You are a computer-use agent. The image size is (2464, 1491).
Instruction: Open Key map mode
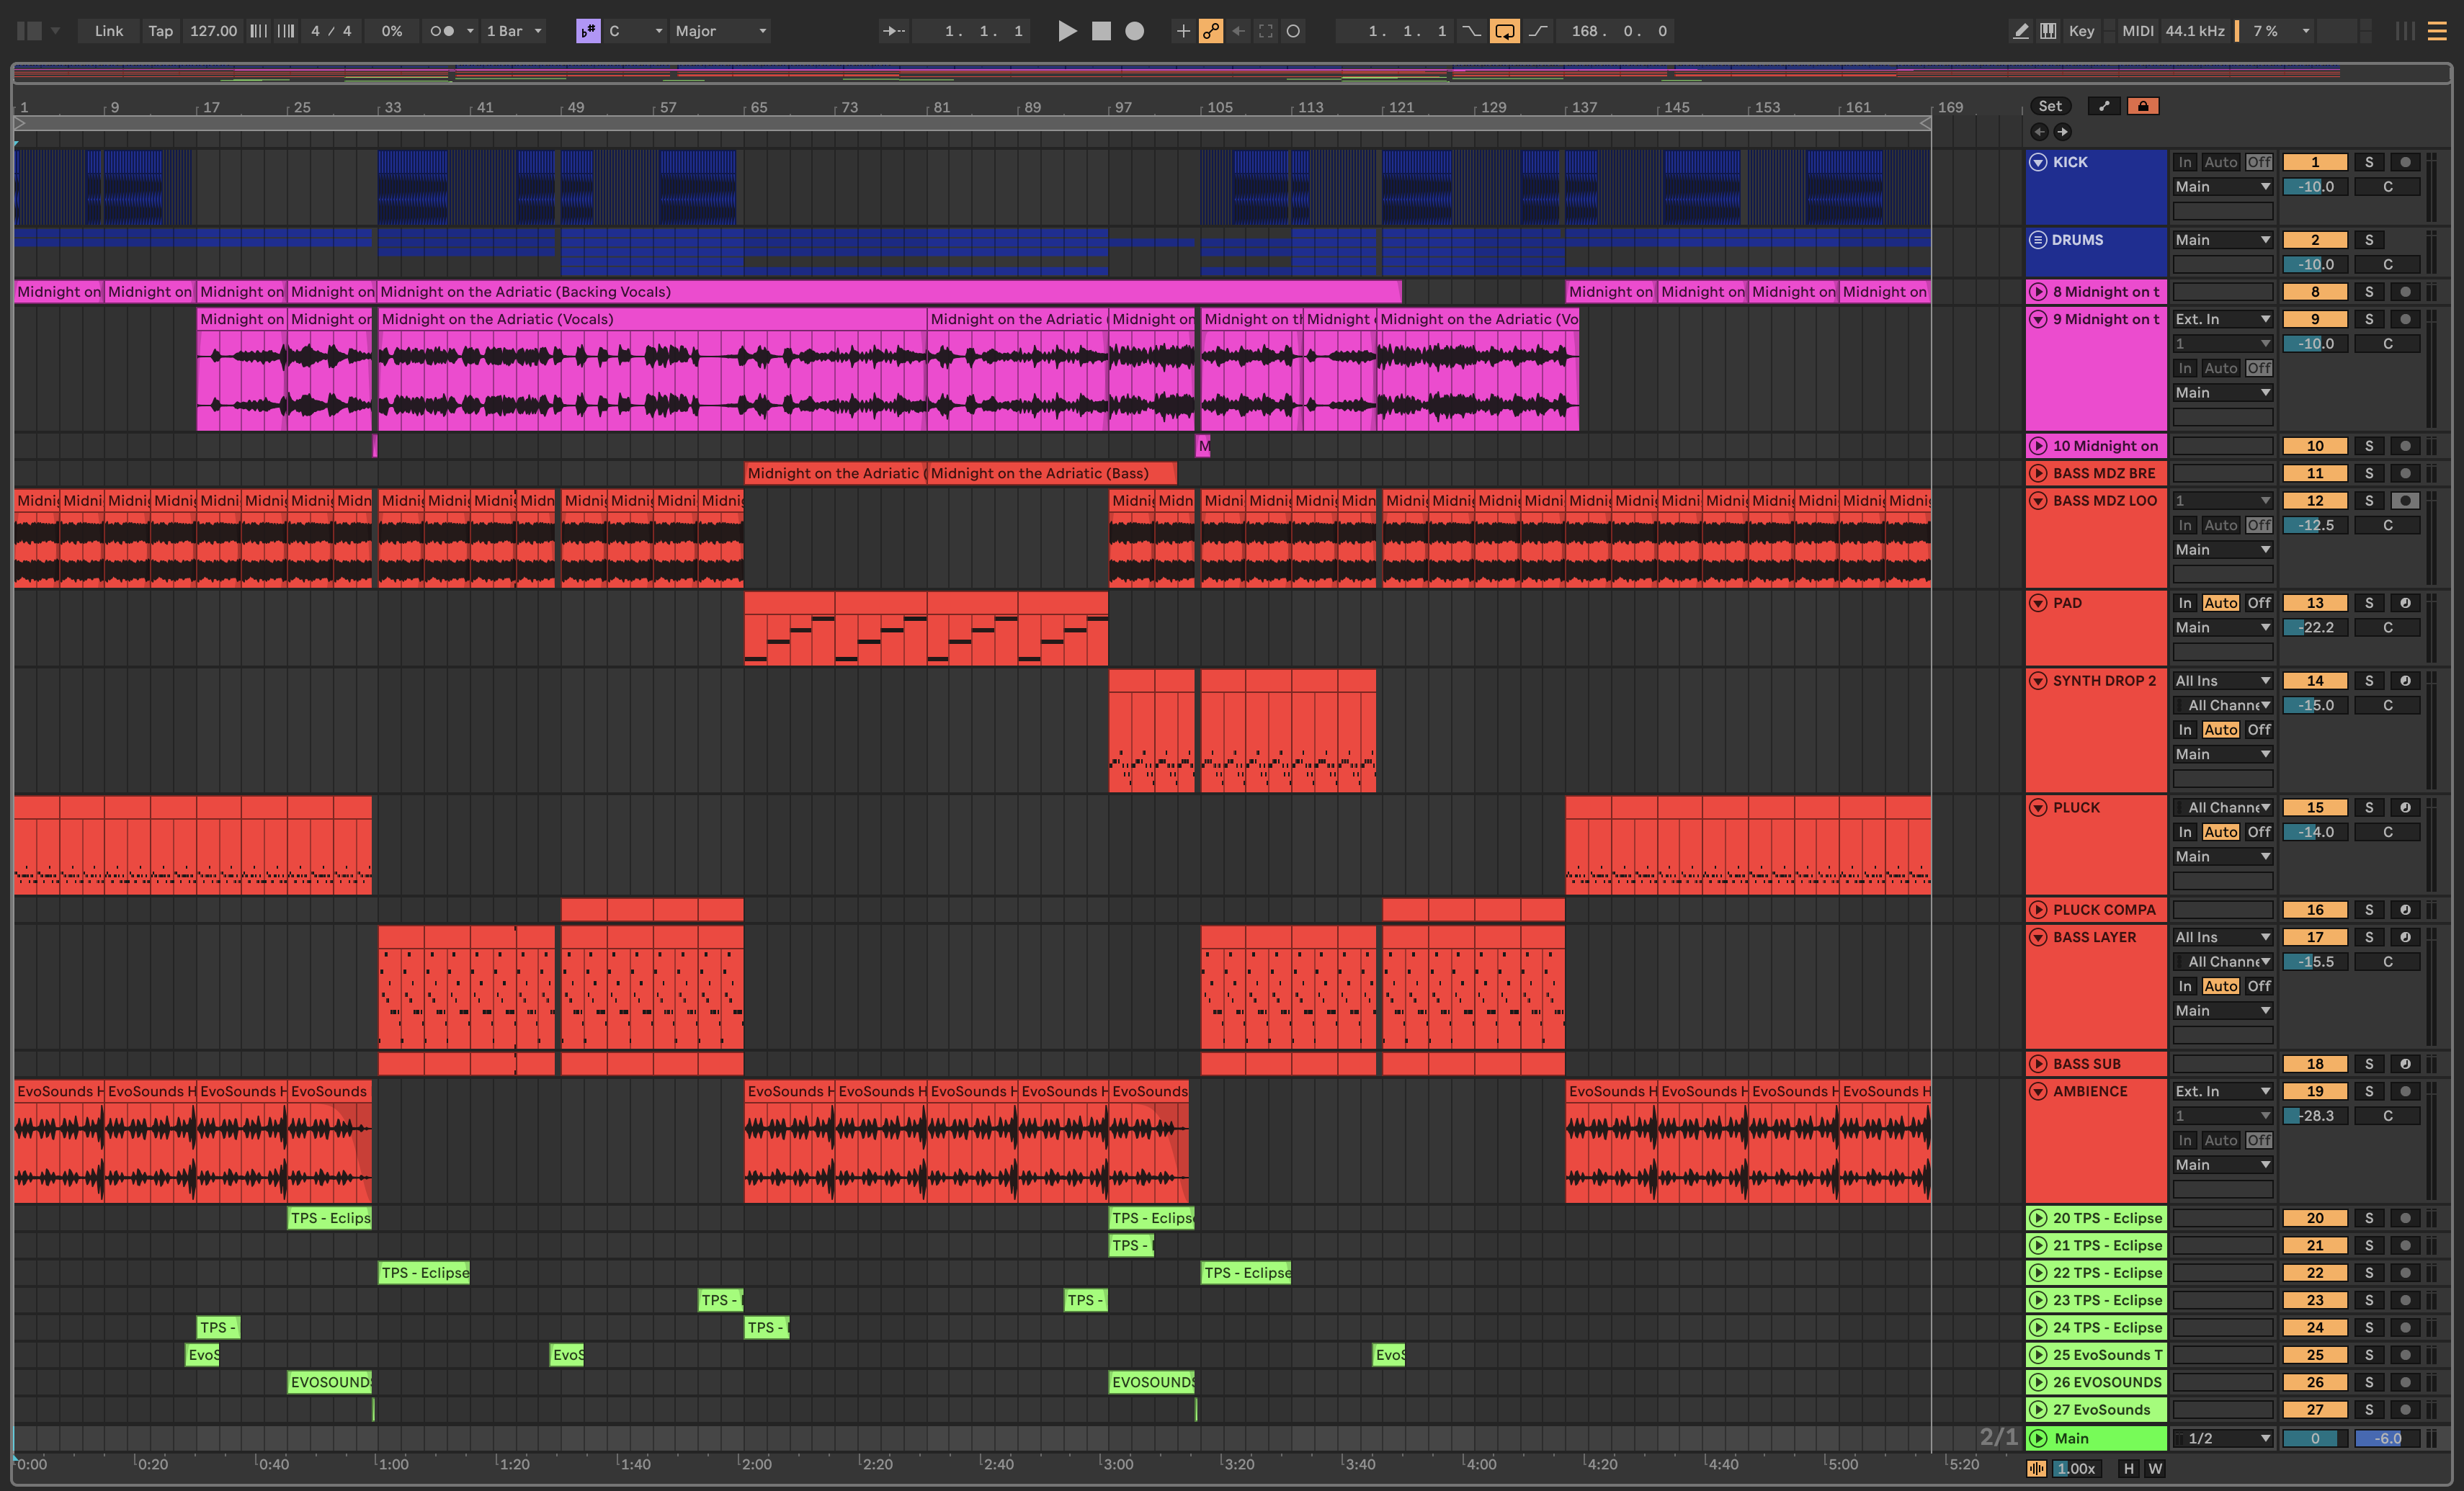click(x=2081, y=31)
